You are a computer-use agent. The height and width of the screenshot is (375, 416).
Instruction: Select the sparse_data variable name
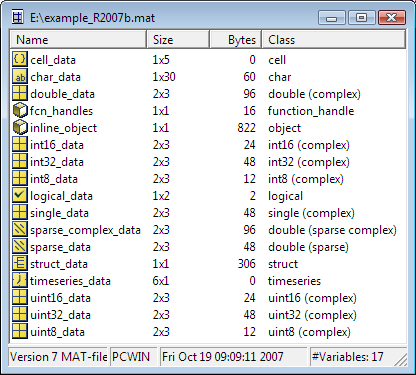[x=60, y=247]
